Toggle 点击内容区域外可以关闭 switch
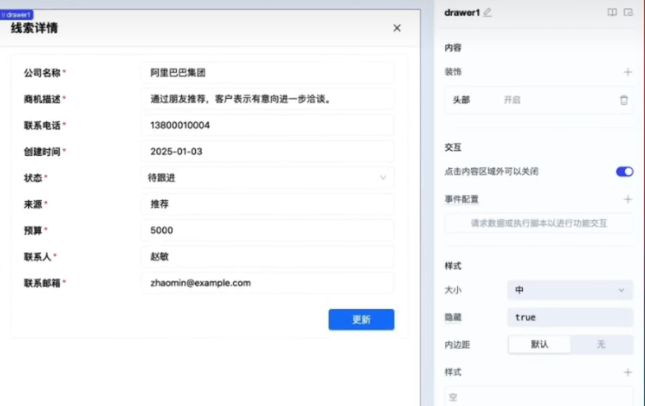 click(x=624, y=172)
